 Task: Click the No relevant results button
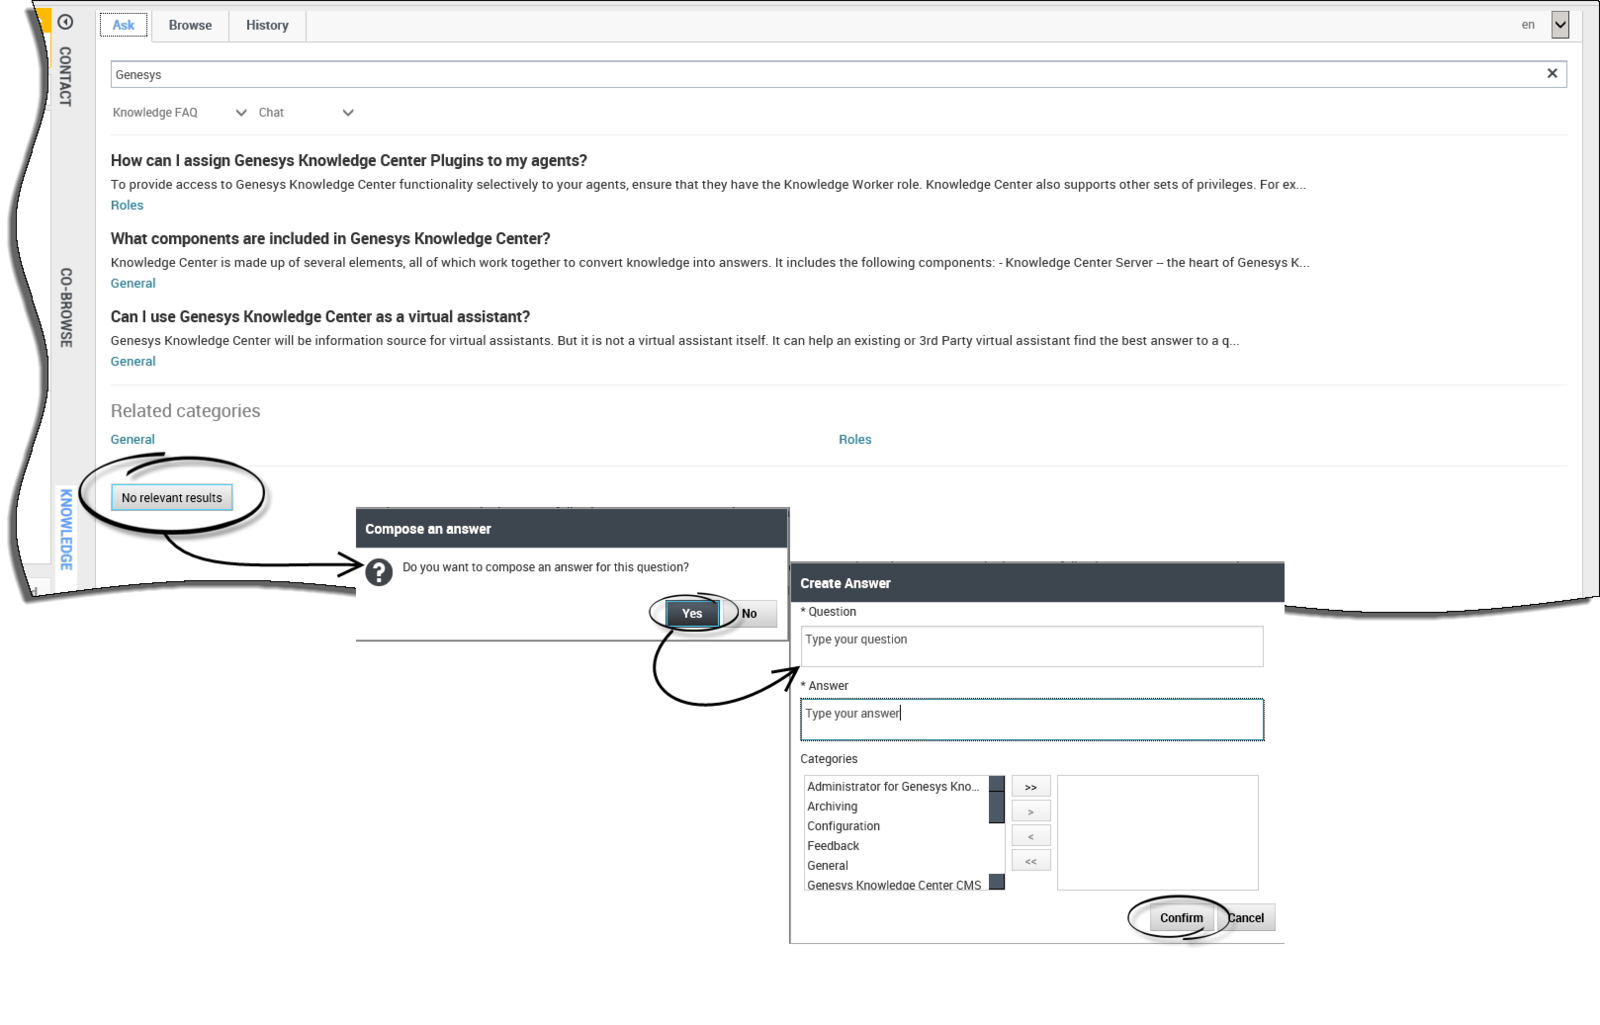[x=172, y=497]
